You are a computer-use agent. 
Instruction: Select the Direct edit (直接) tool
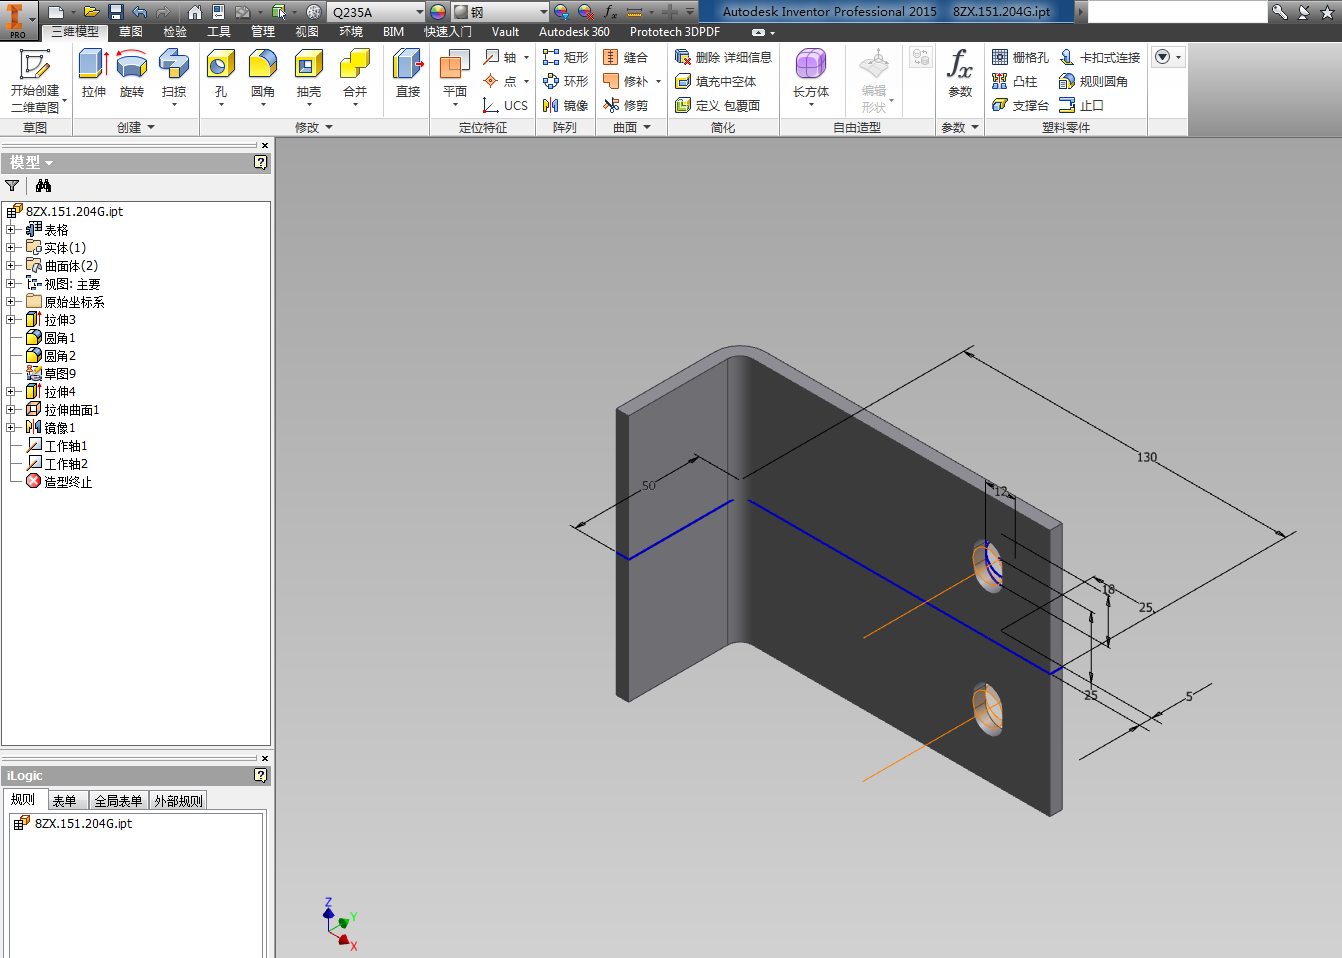[408, 74]
